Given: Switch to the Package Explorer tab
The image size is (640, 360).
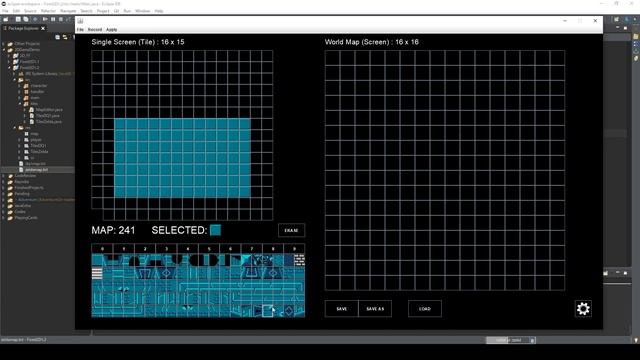Looking at the screenshot, I should (x=23, y=28).
